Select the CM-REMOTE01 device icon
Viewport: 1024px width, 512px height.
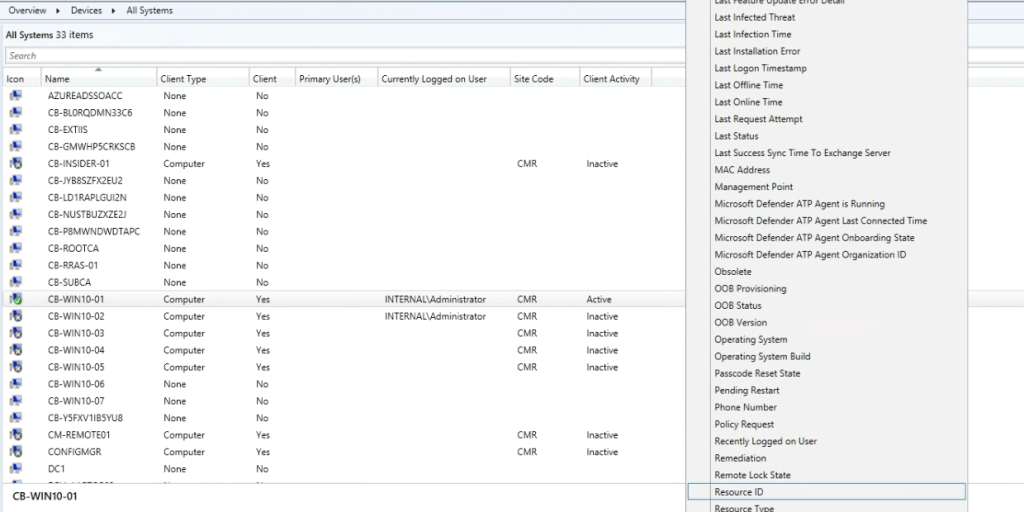(16, 435)
